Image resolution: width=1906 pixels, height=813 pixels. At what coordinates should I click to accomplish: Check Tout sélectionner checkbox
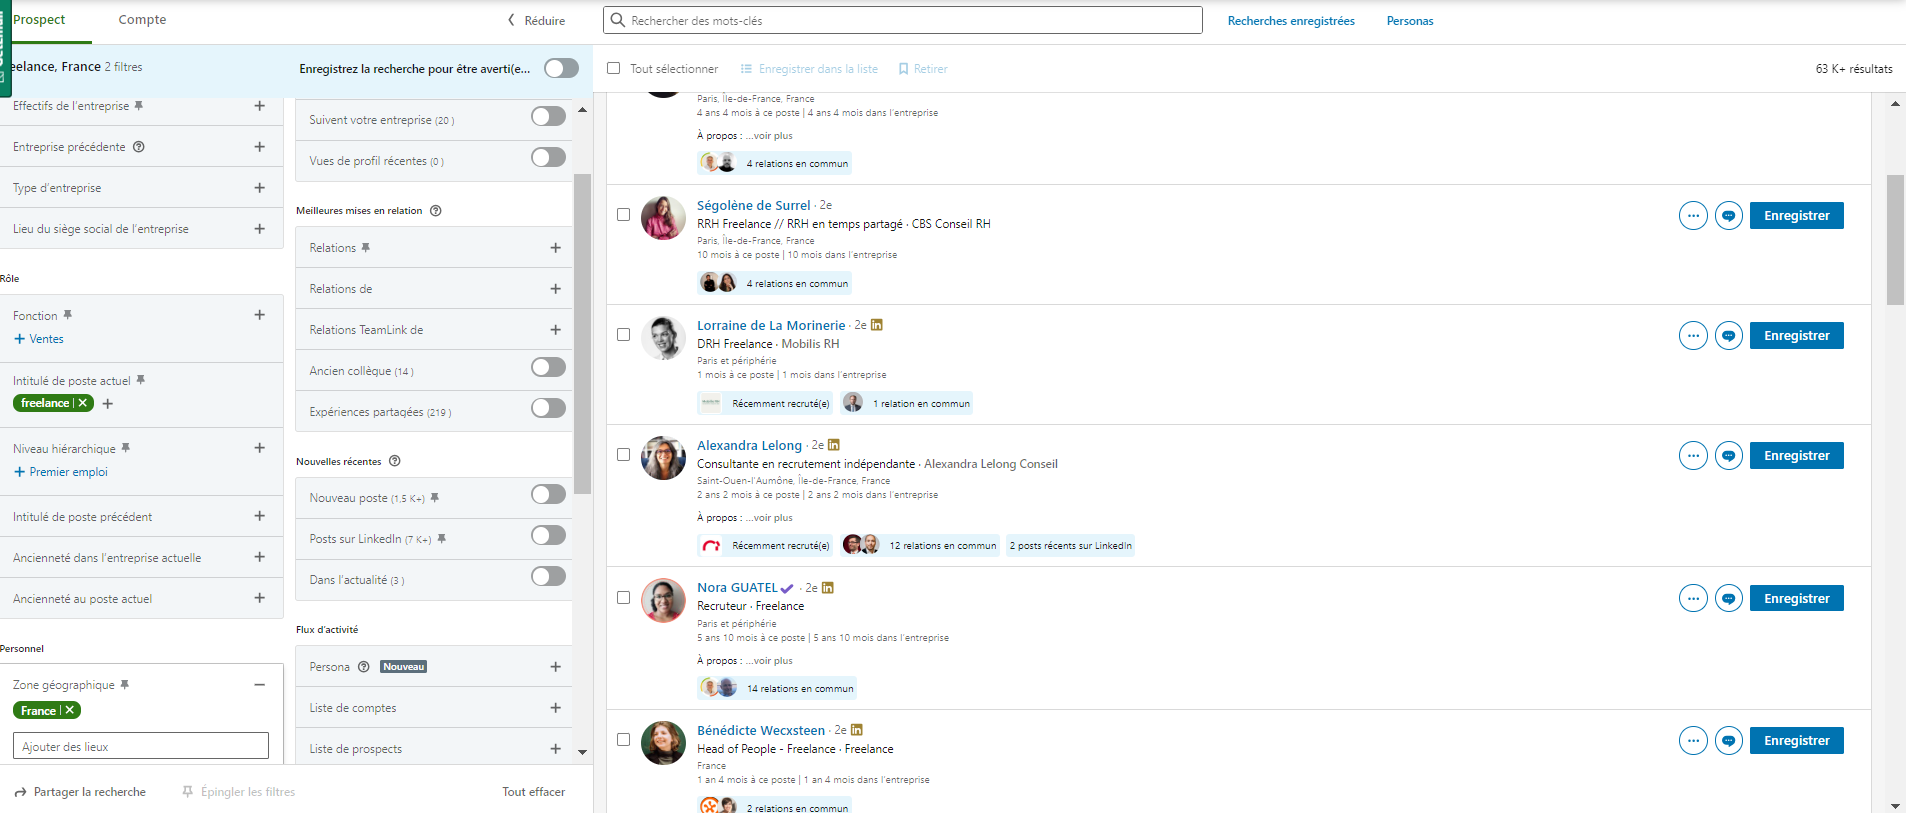tap(614, 69)
